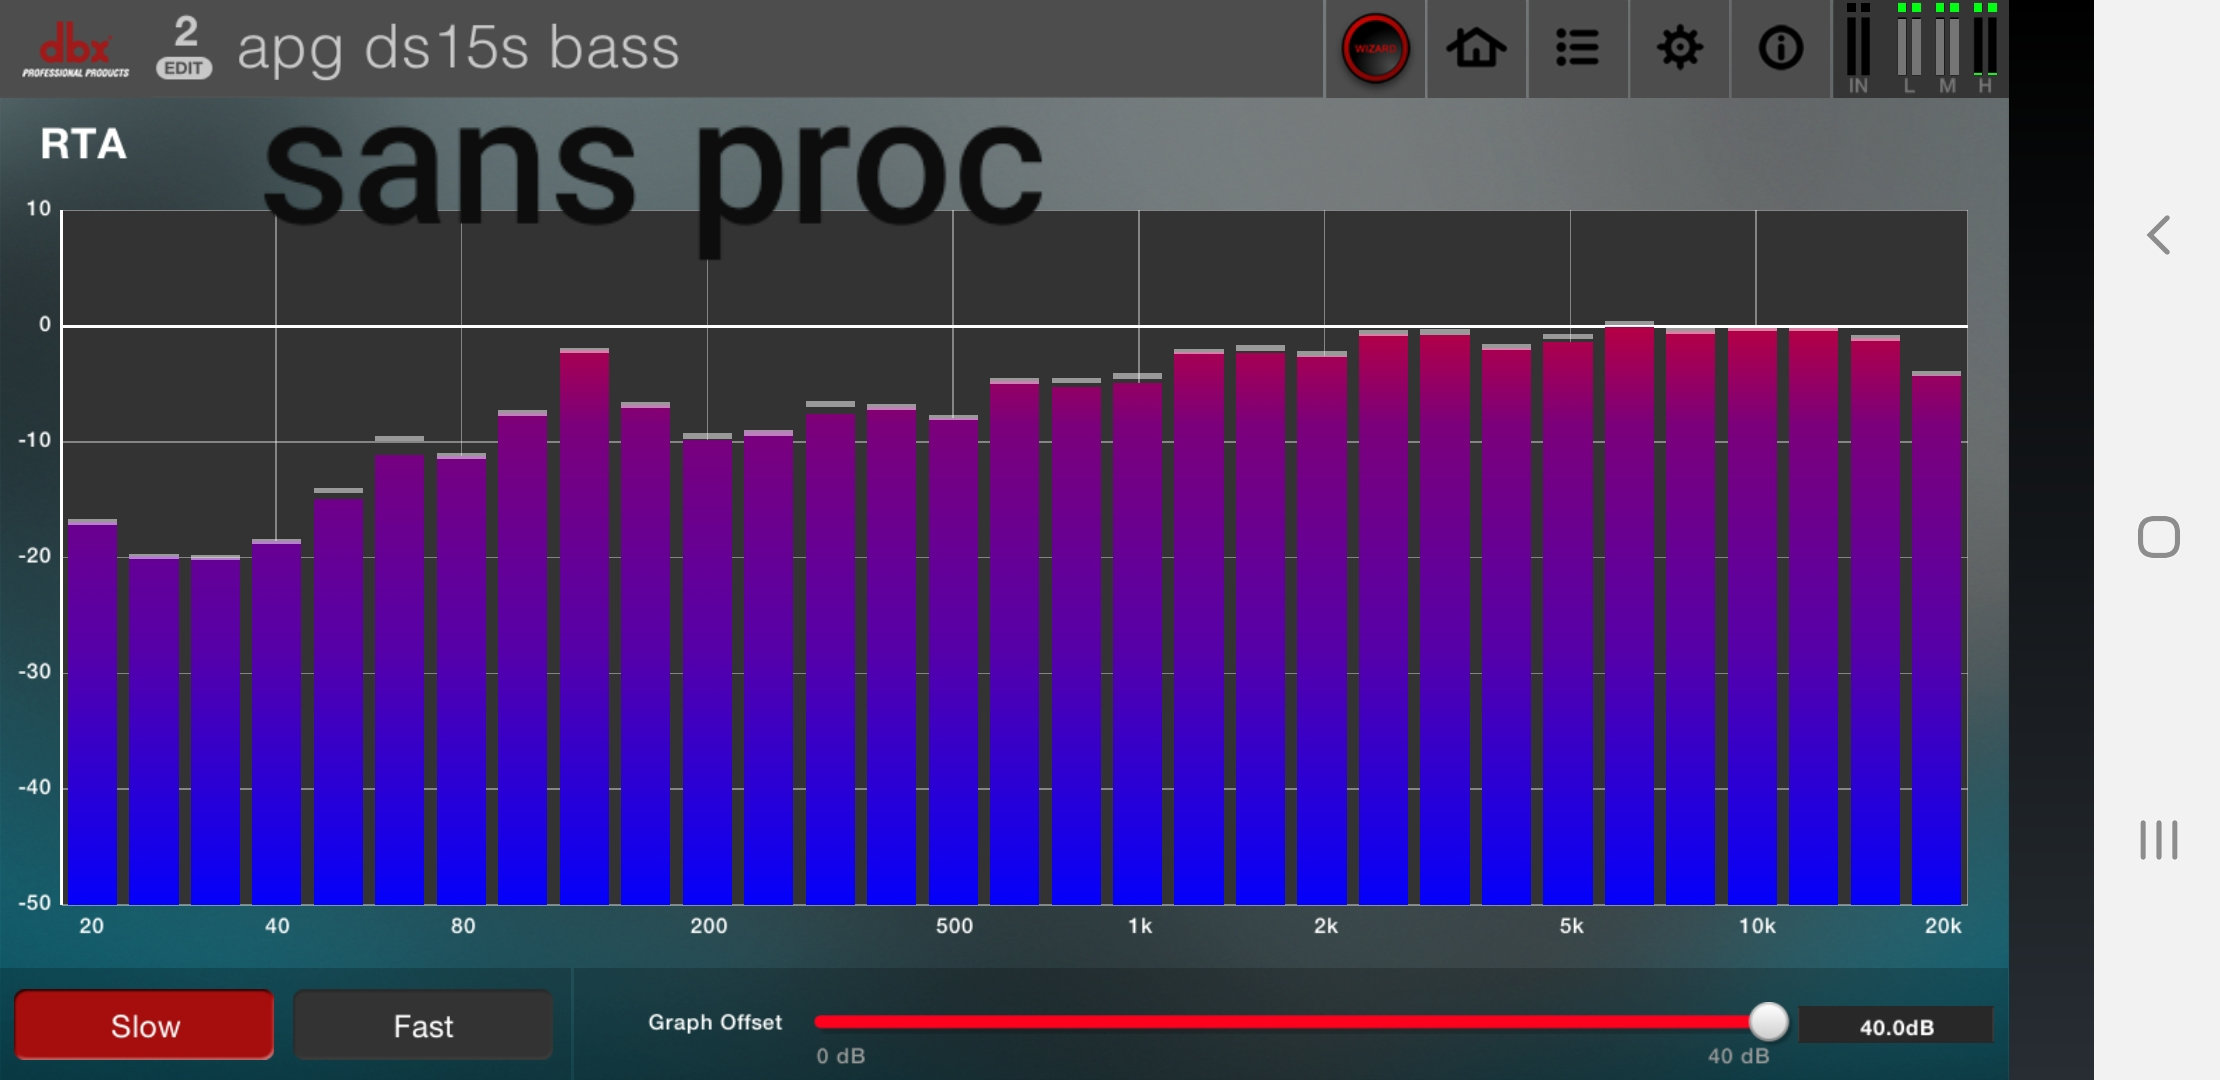Click the 1k frequency band bar
2220x1080 pixels.
pos(1138,640)
